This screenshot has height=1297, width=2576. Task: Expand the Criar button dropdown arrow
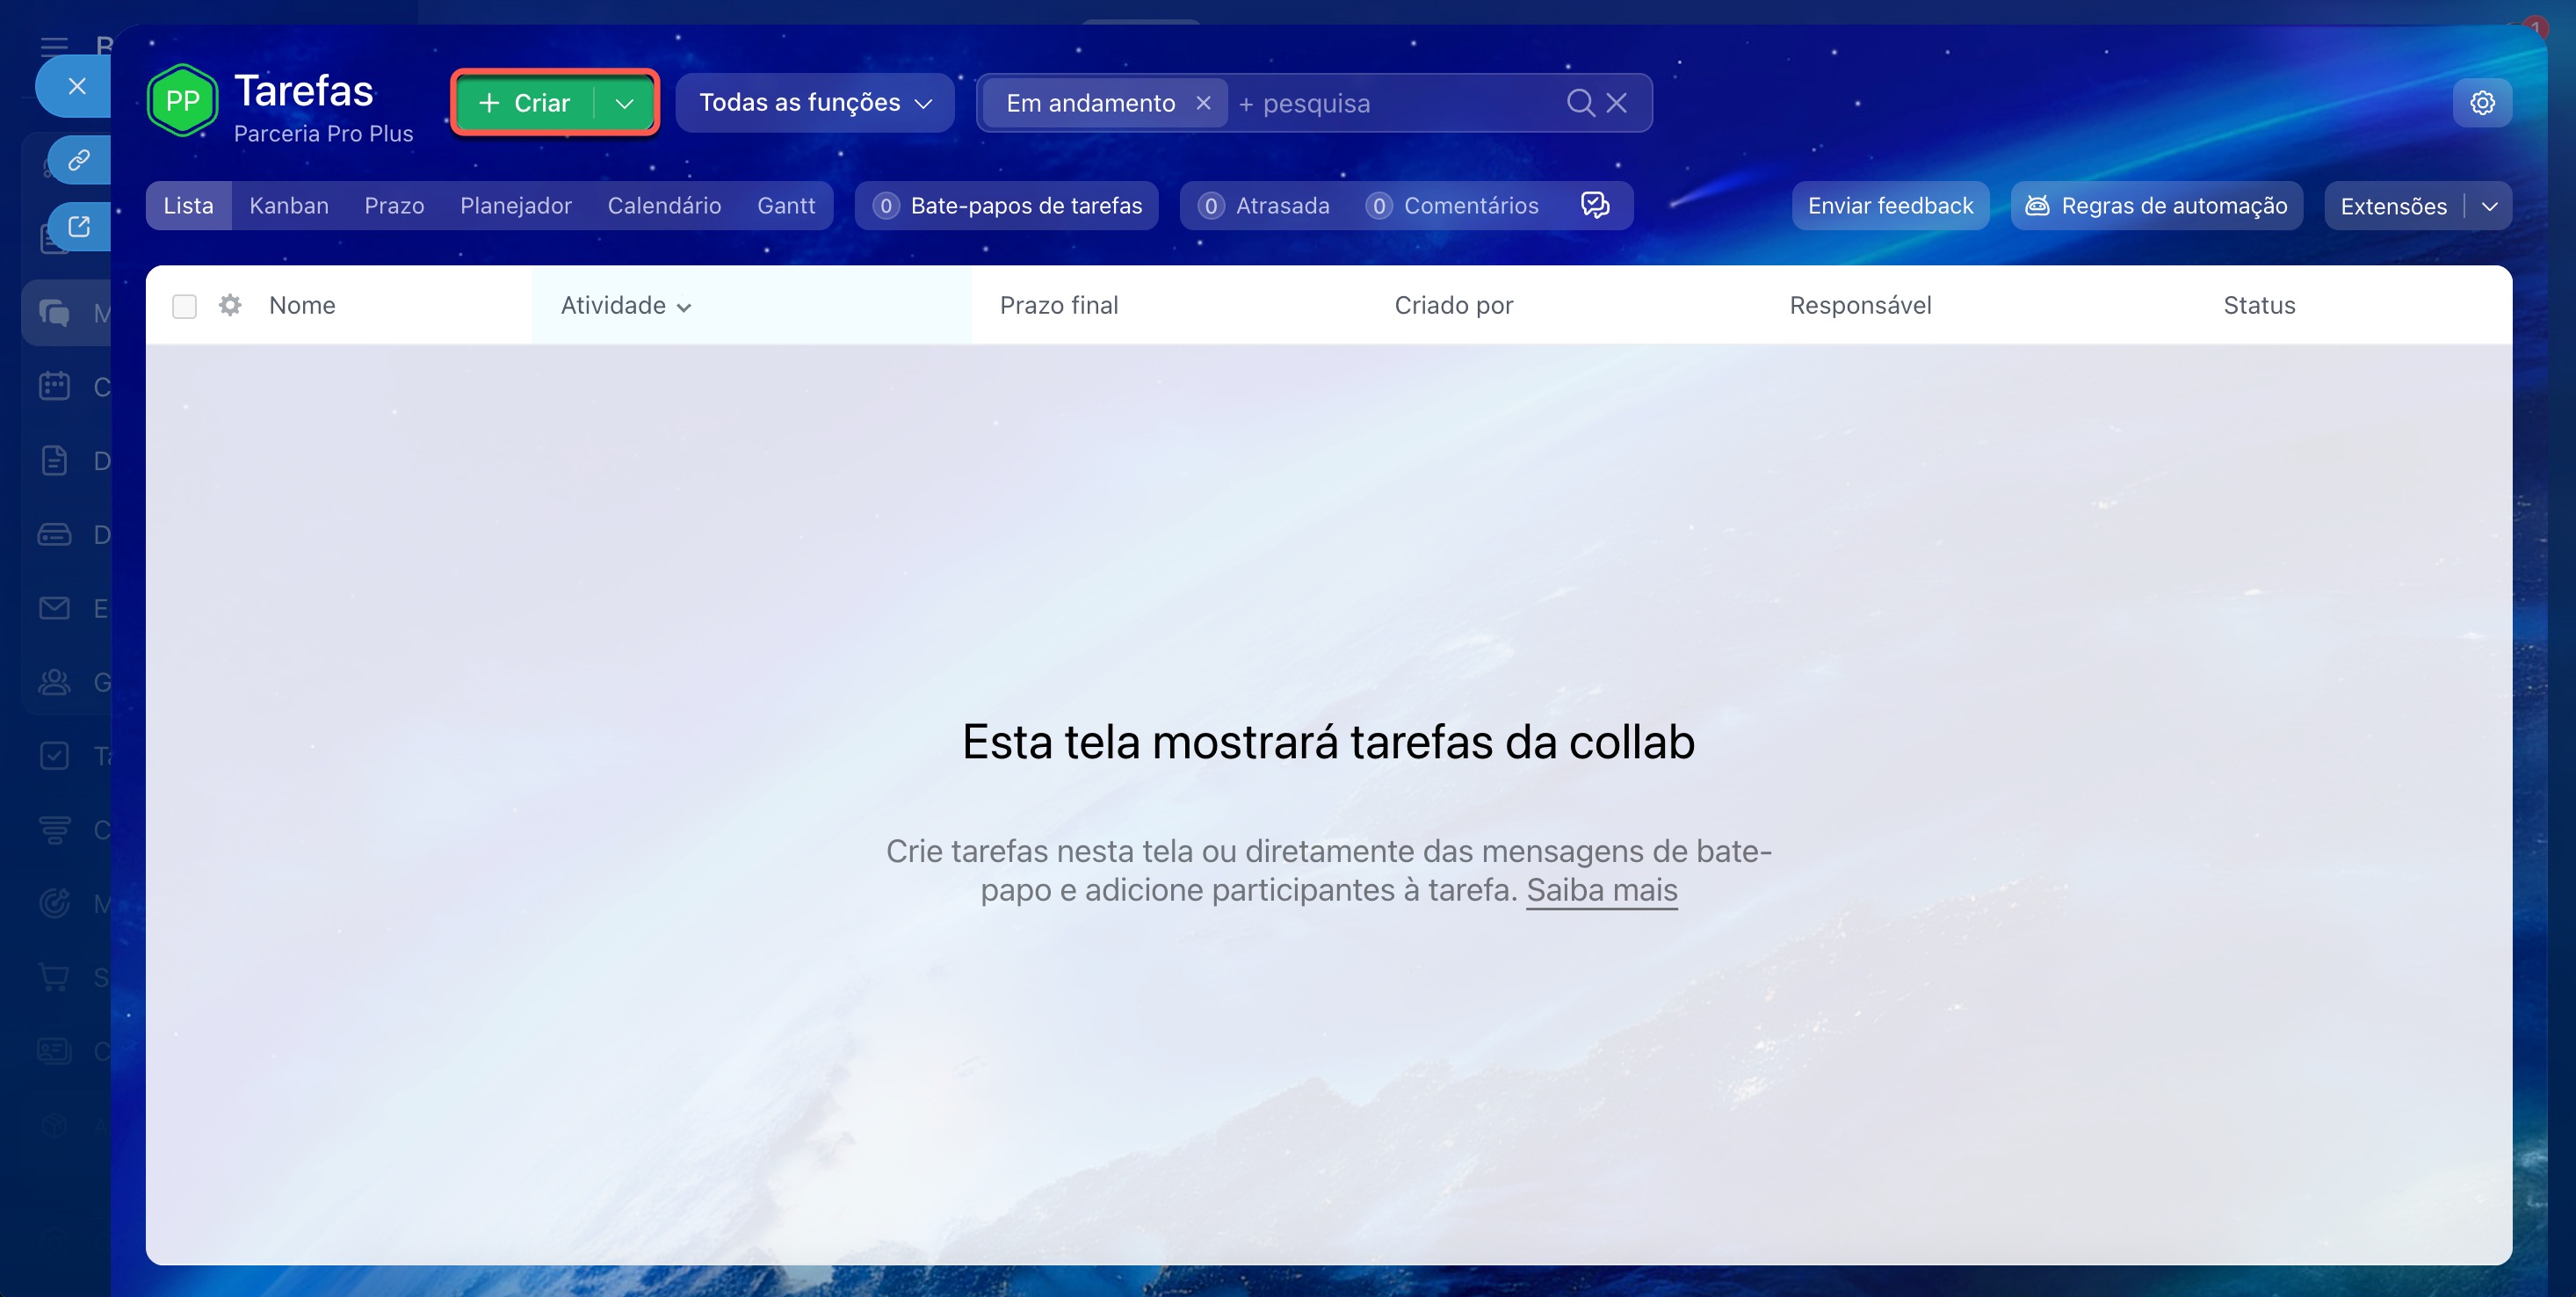click(625, 103)
